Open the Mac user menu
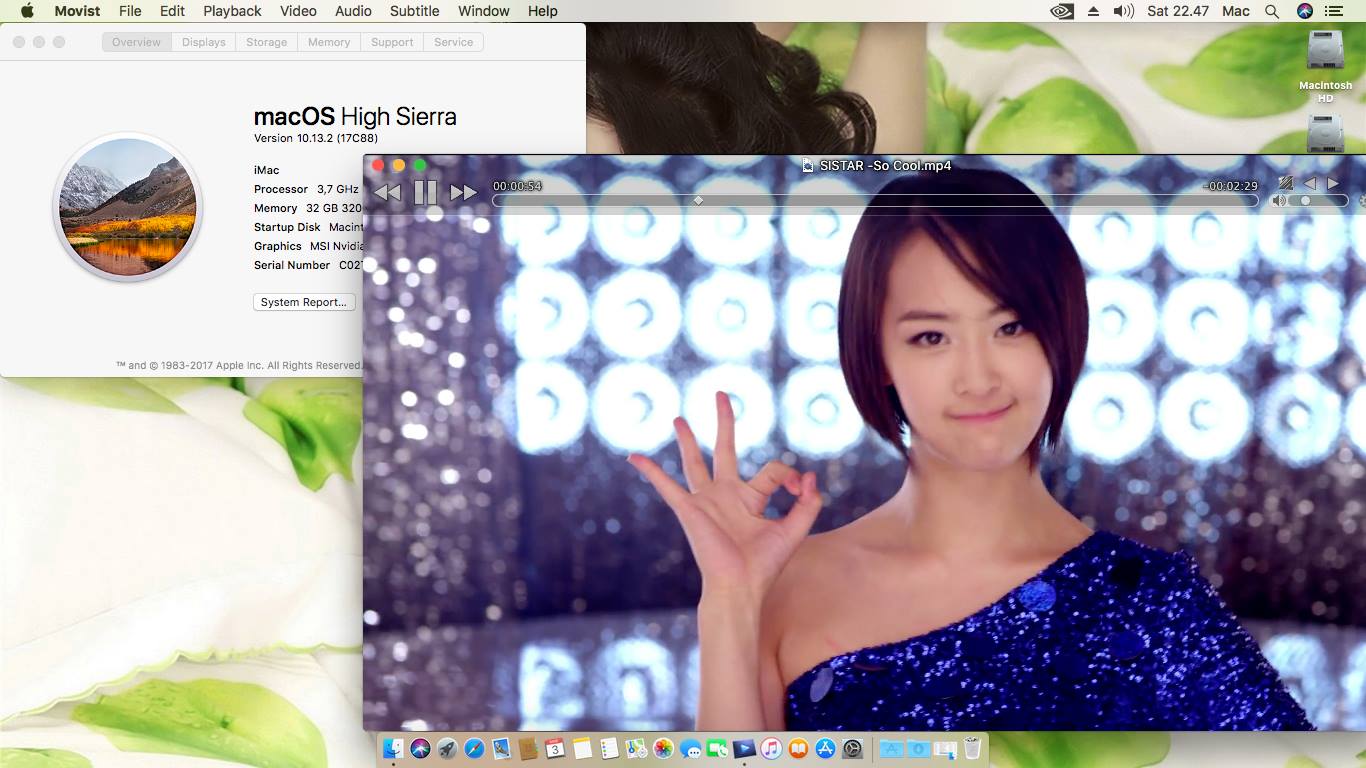Image resolution: width=1366 pixels, height=768 pixels. pyautogui.click(x=1236, y=11)
